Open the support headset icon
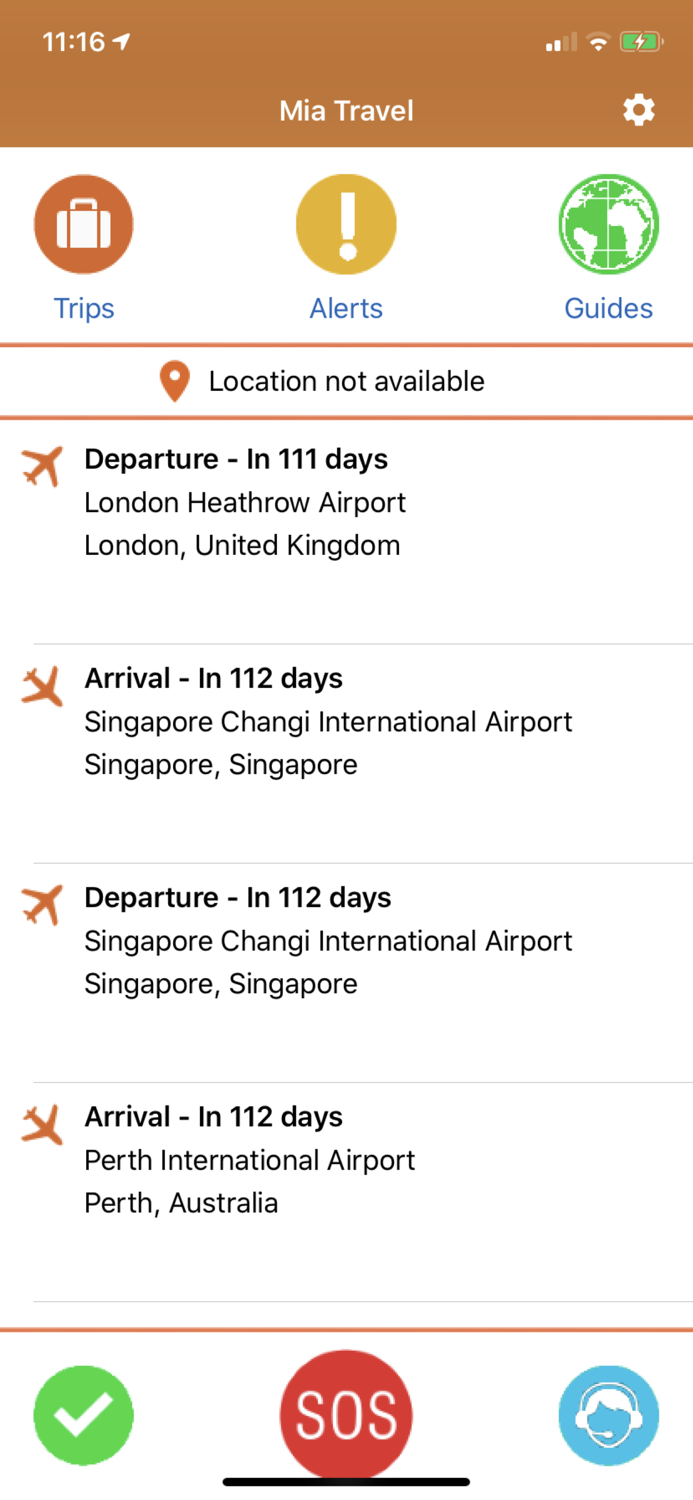 608,1414
